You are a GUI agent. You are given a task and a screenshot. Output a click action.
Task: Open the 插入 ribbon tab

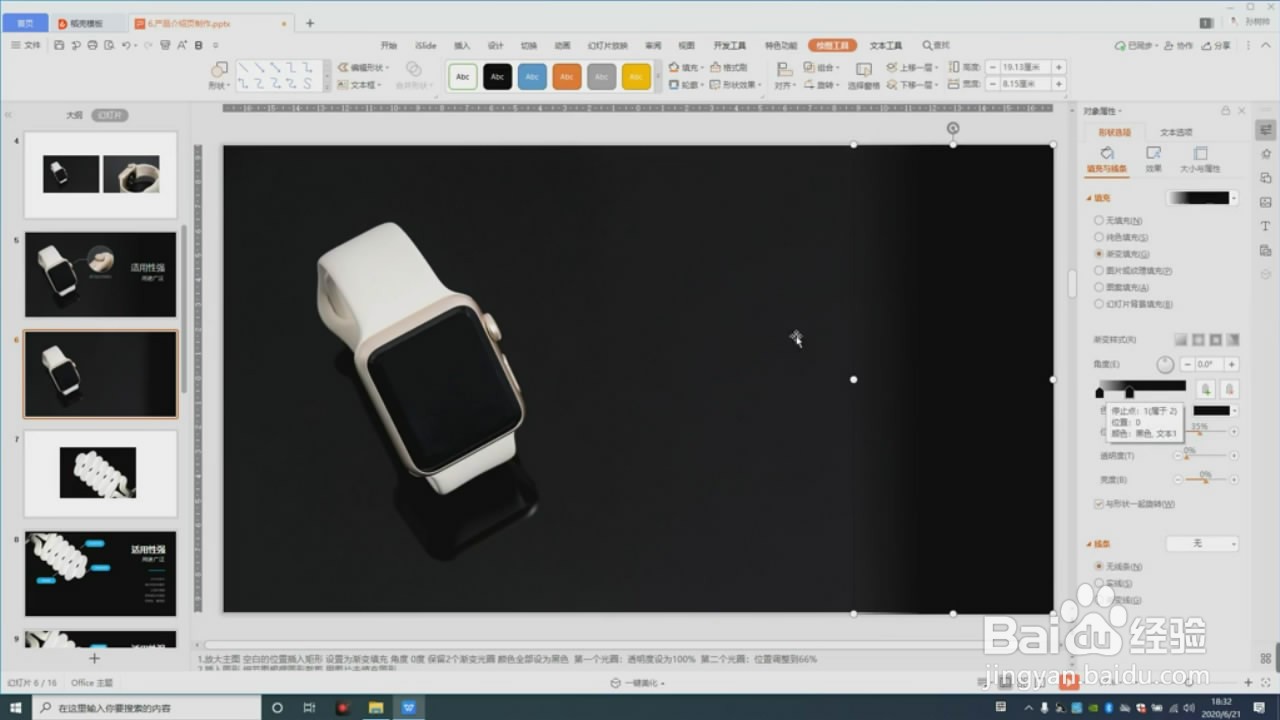tap(462, 45)
